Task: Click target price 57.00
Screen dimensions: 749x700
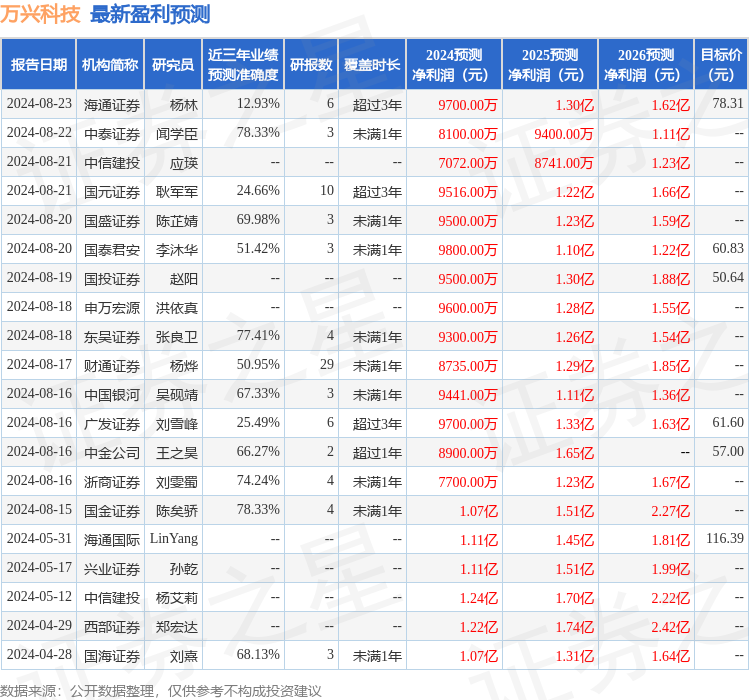Action: point(728,452)
